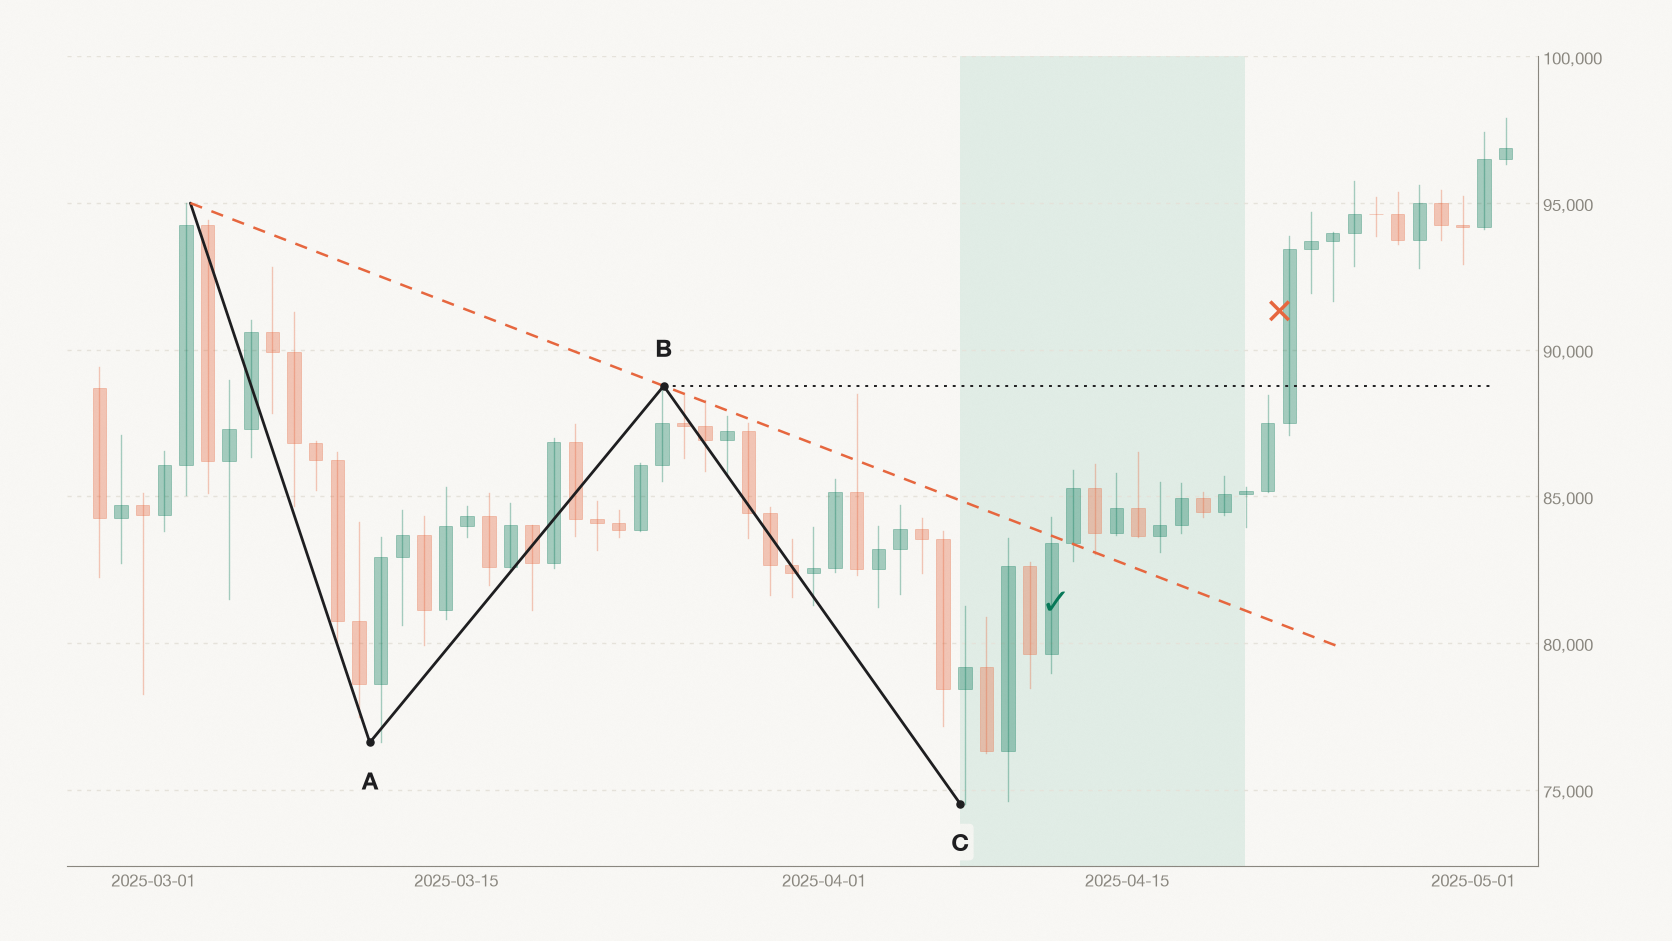Click the last green candle on the right

pos(1506,154)
